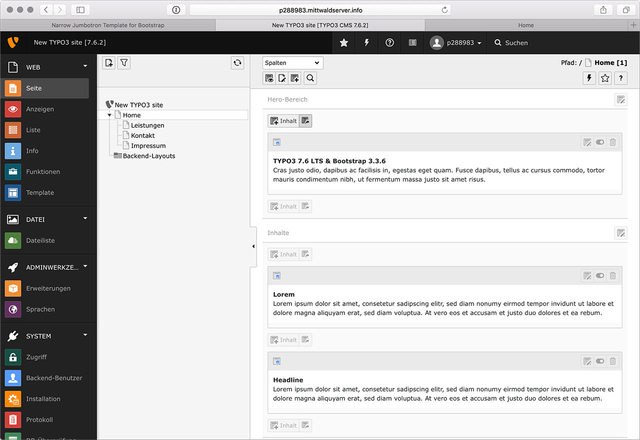Image resolution: width=640 pixels, height=440 pixels.
Task: Open the page tree filter
Action: (124, 62)
